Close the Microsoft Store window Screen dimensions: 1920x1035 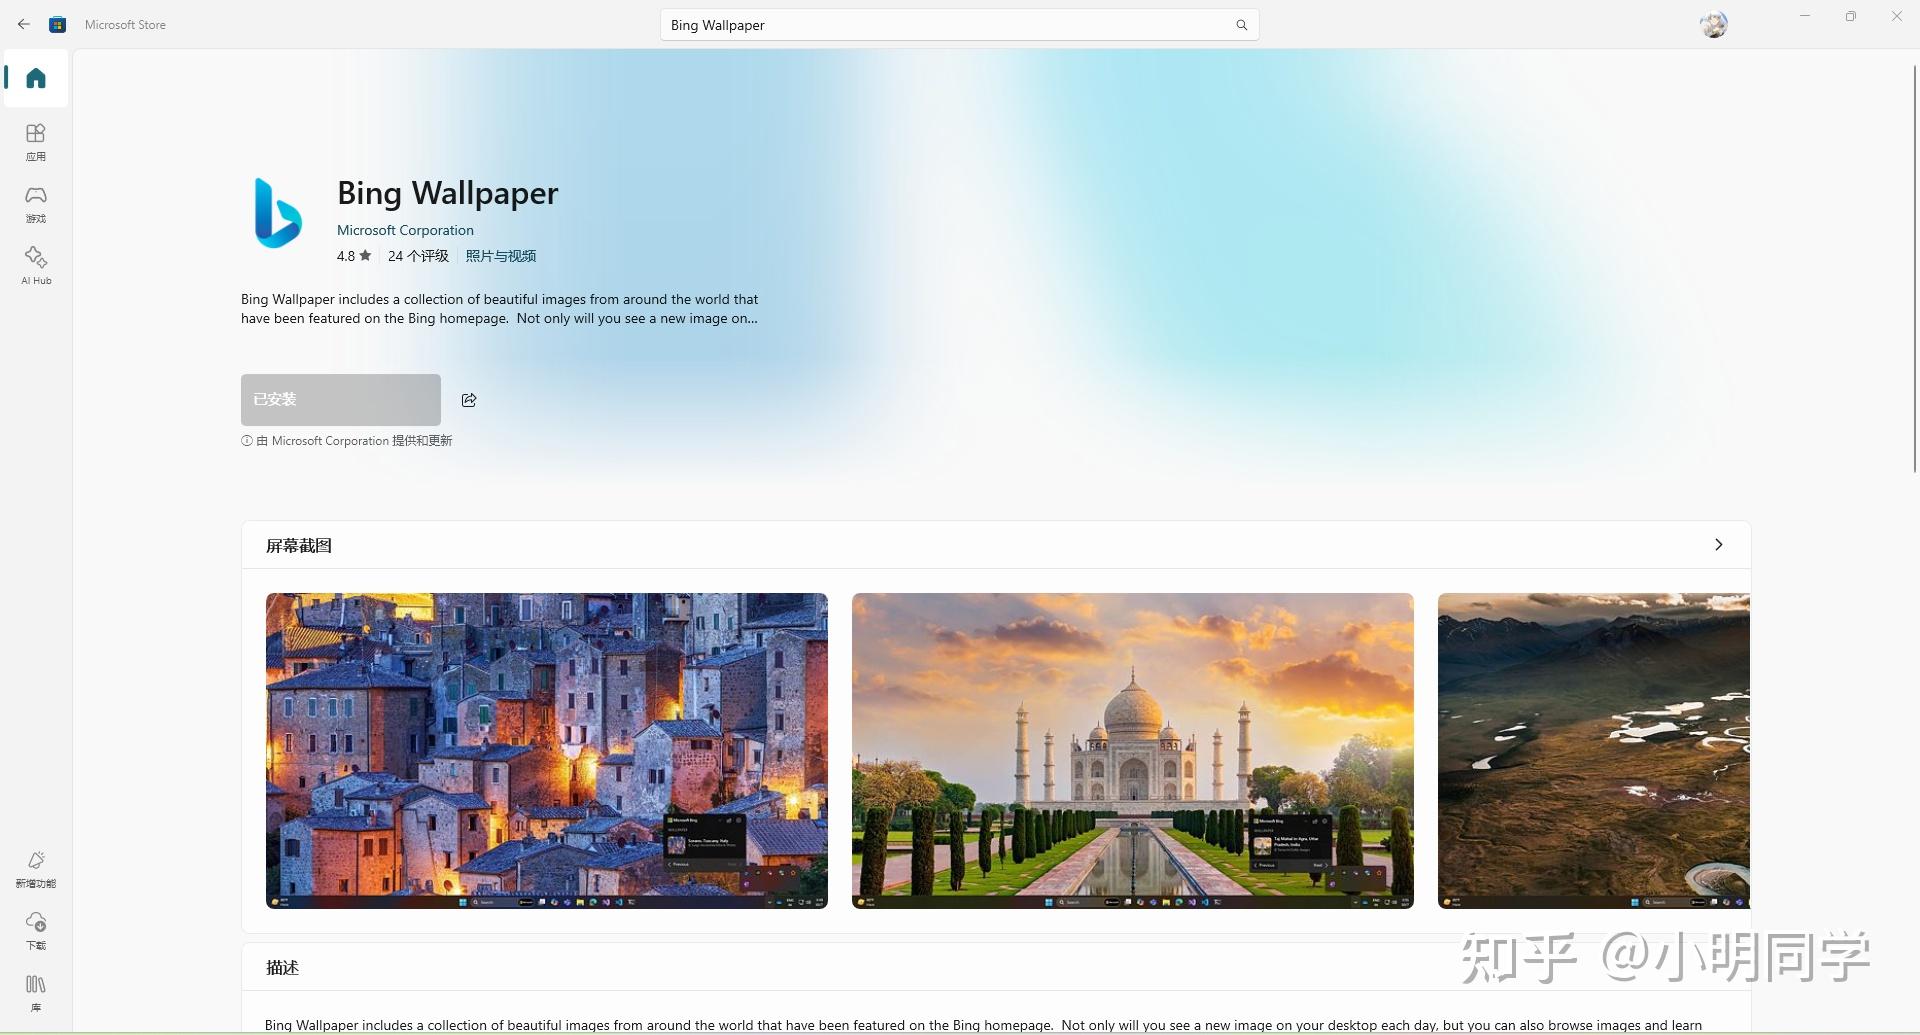pyautogui.click(x=1897, y=16)
